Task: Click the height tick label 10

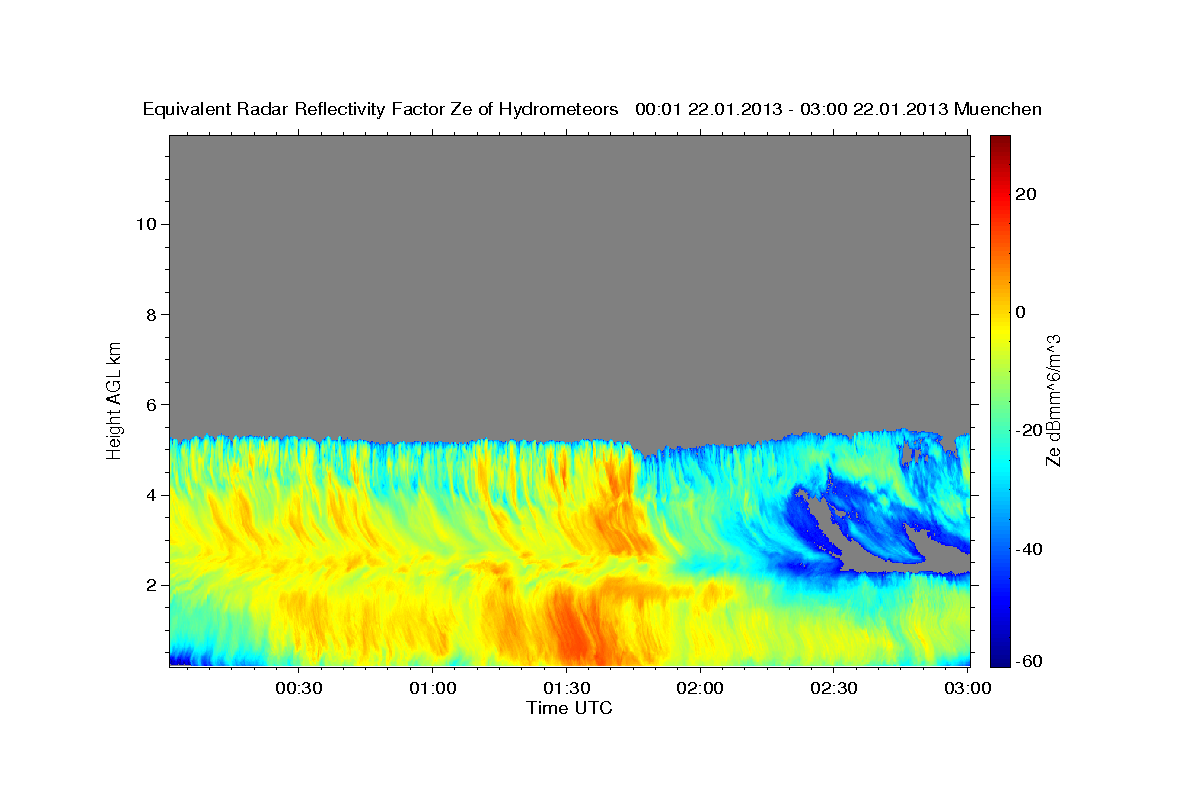Action: coord(146,224)
